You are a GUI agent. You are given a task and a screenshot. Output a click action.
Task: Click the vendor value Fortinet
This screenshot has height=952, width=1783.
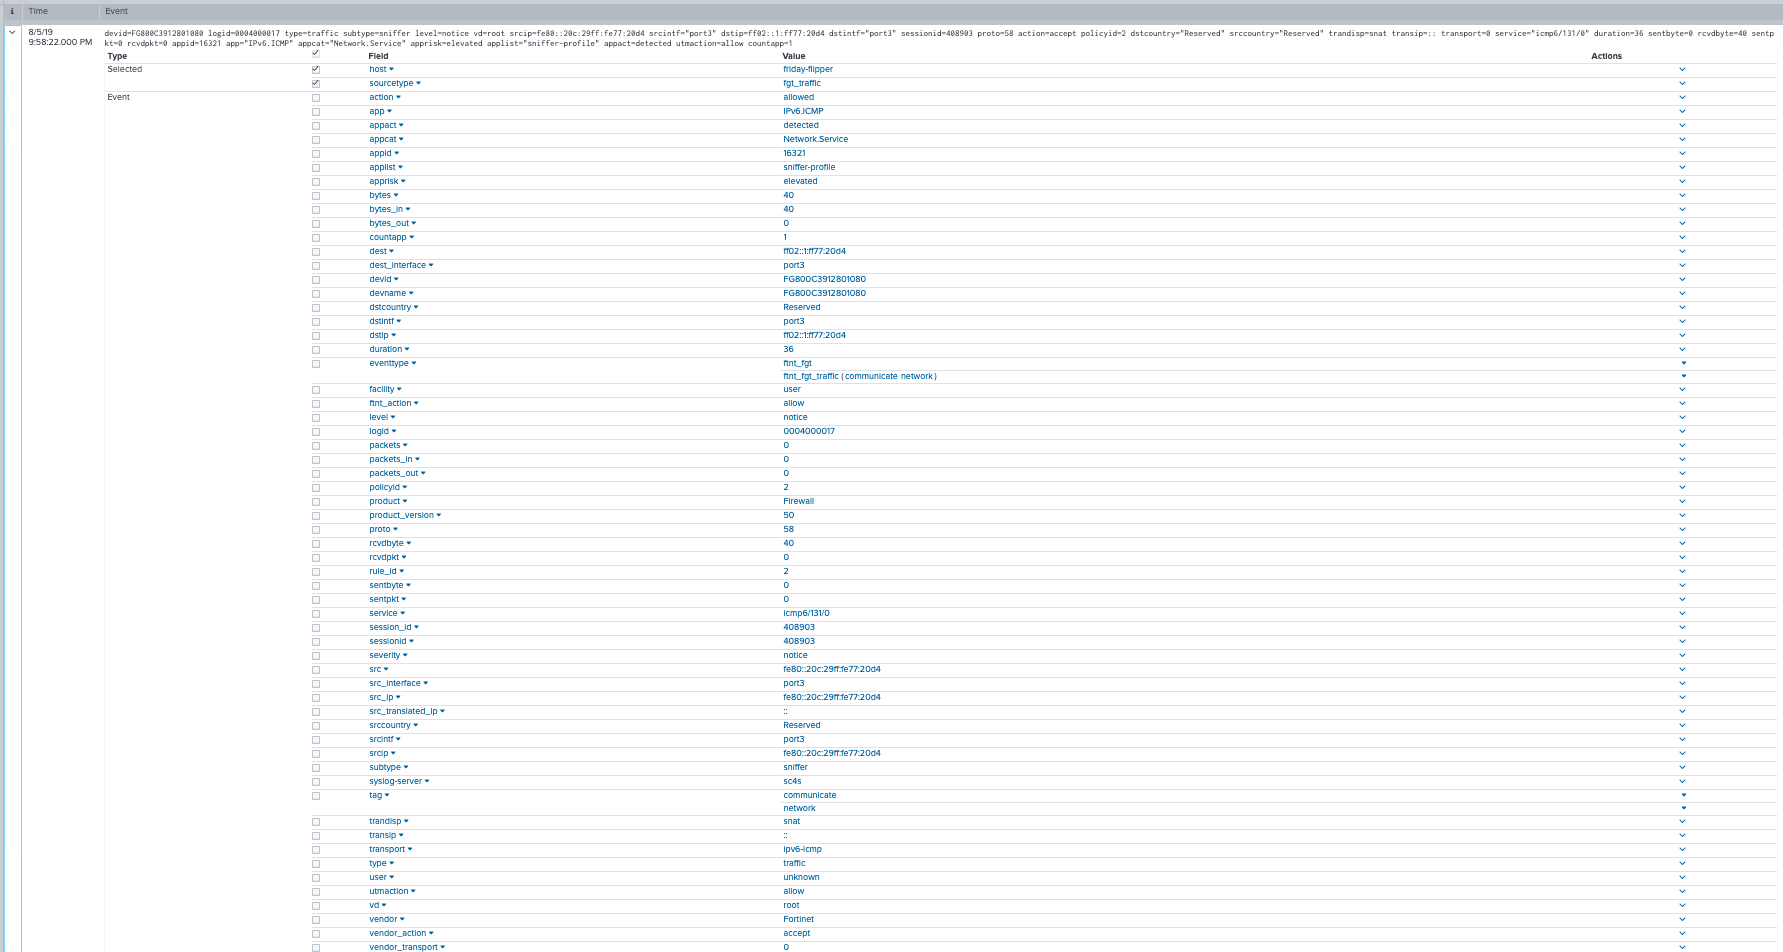tap(798, 919)
